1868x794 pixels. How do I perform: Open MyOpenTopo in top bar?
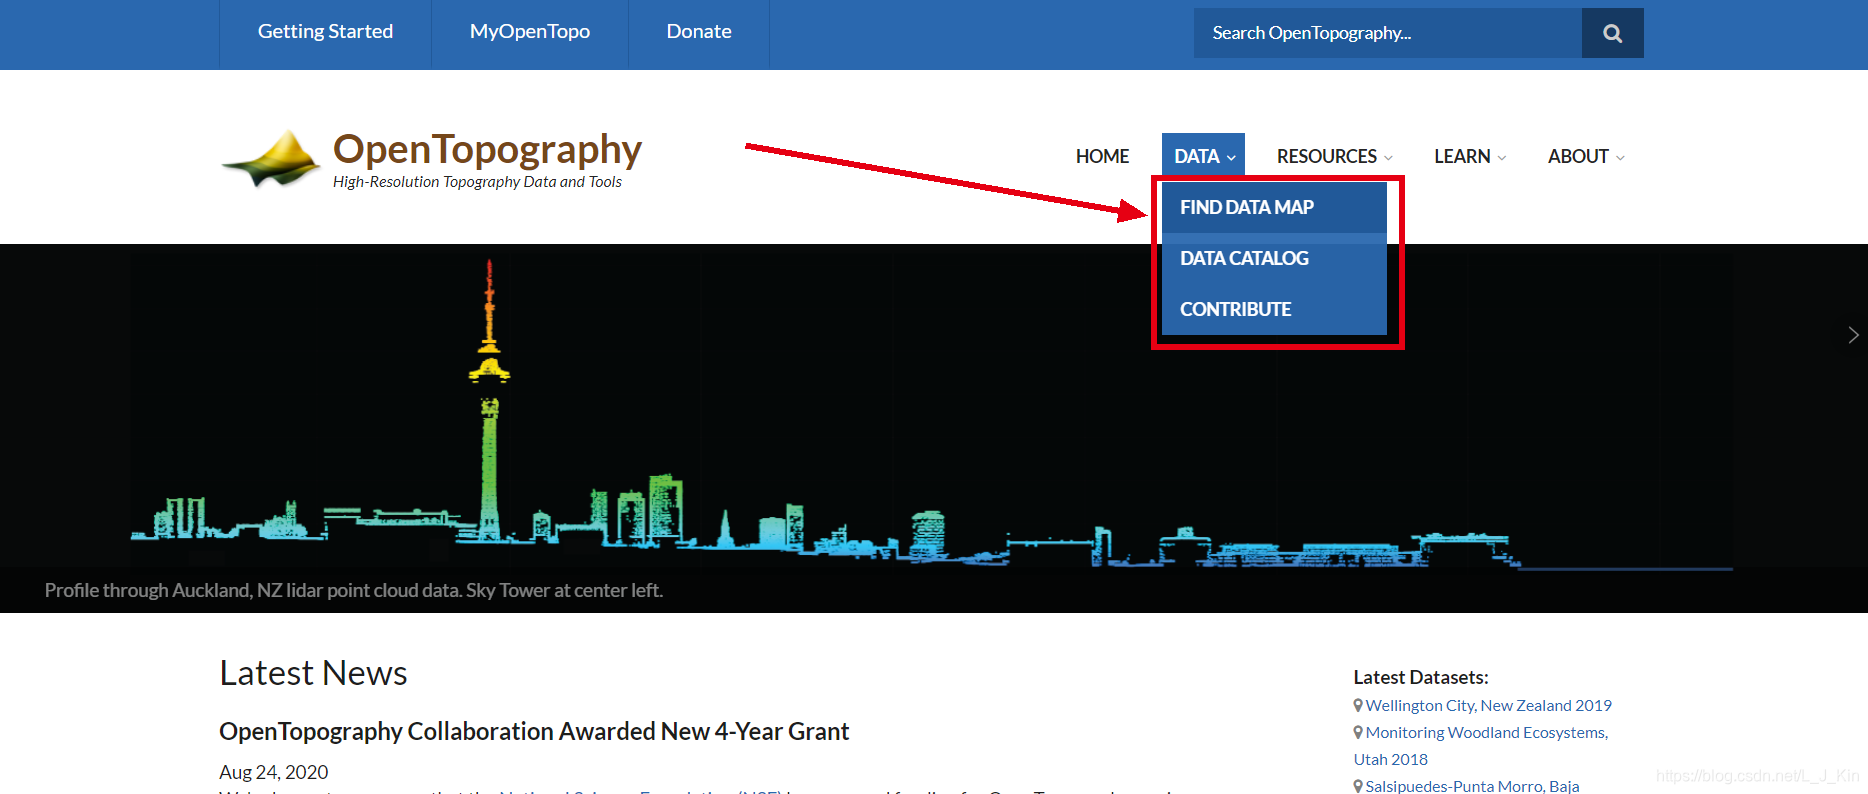pyautogui.click(x=530, y=32)
